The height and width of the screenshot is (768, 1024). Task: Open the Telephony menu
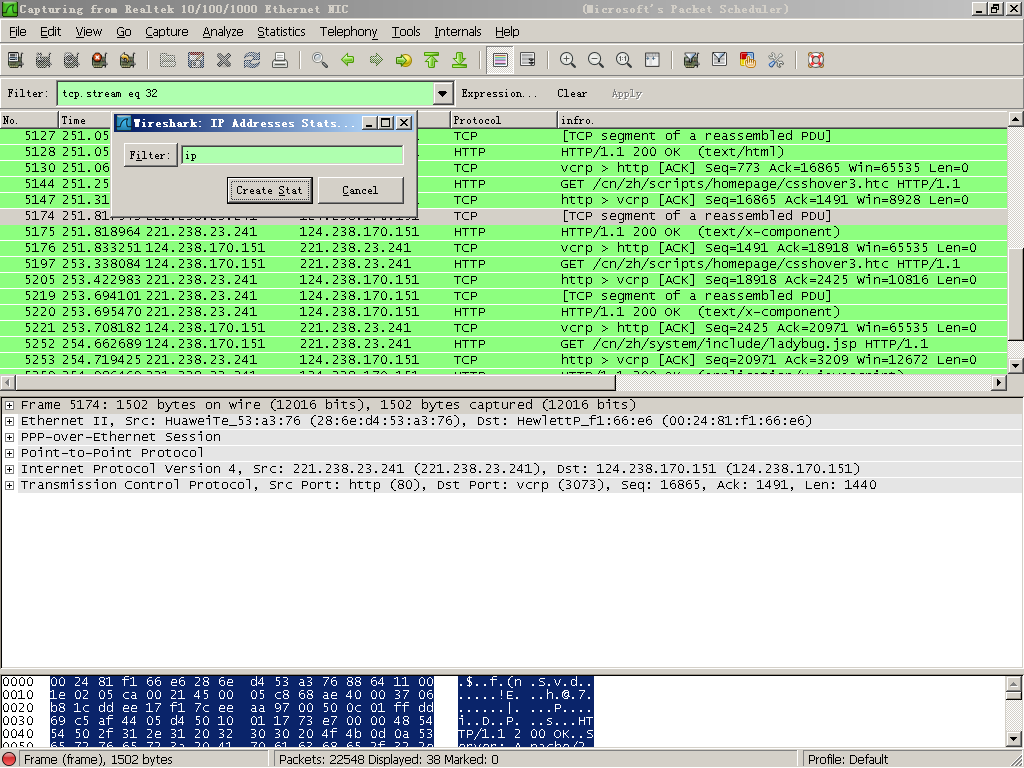coord(348,31)
